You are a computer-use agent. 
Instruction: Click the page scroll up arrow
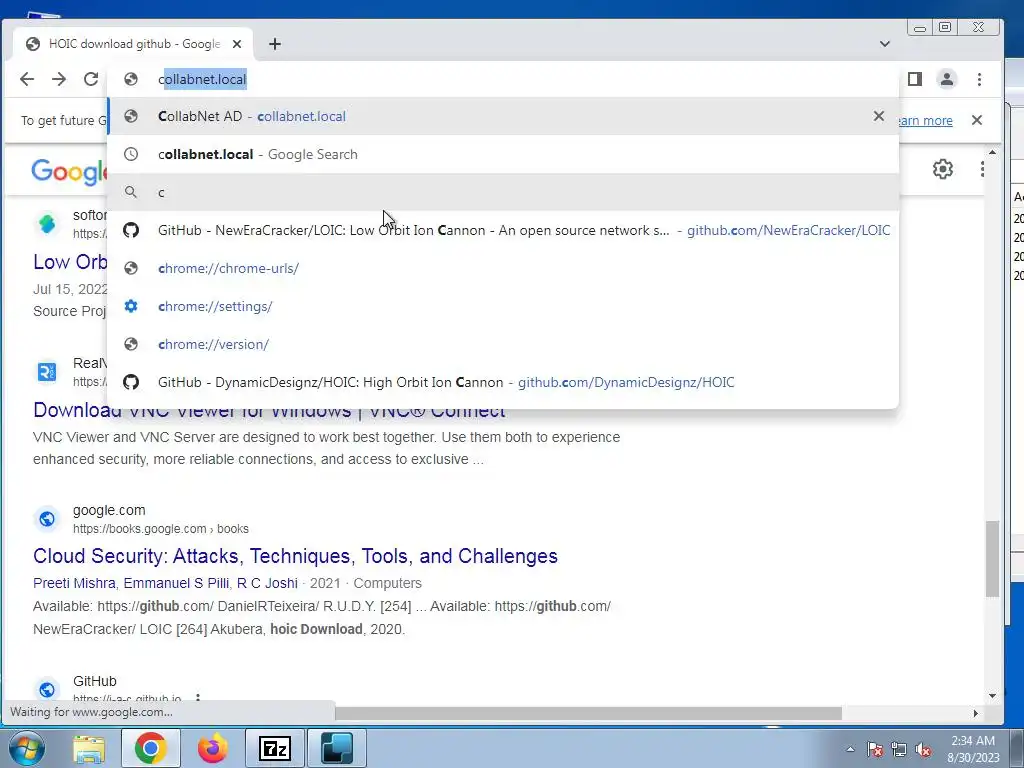[992, 152]
